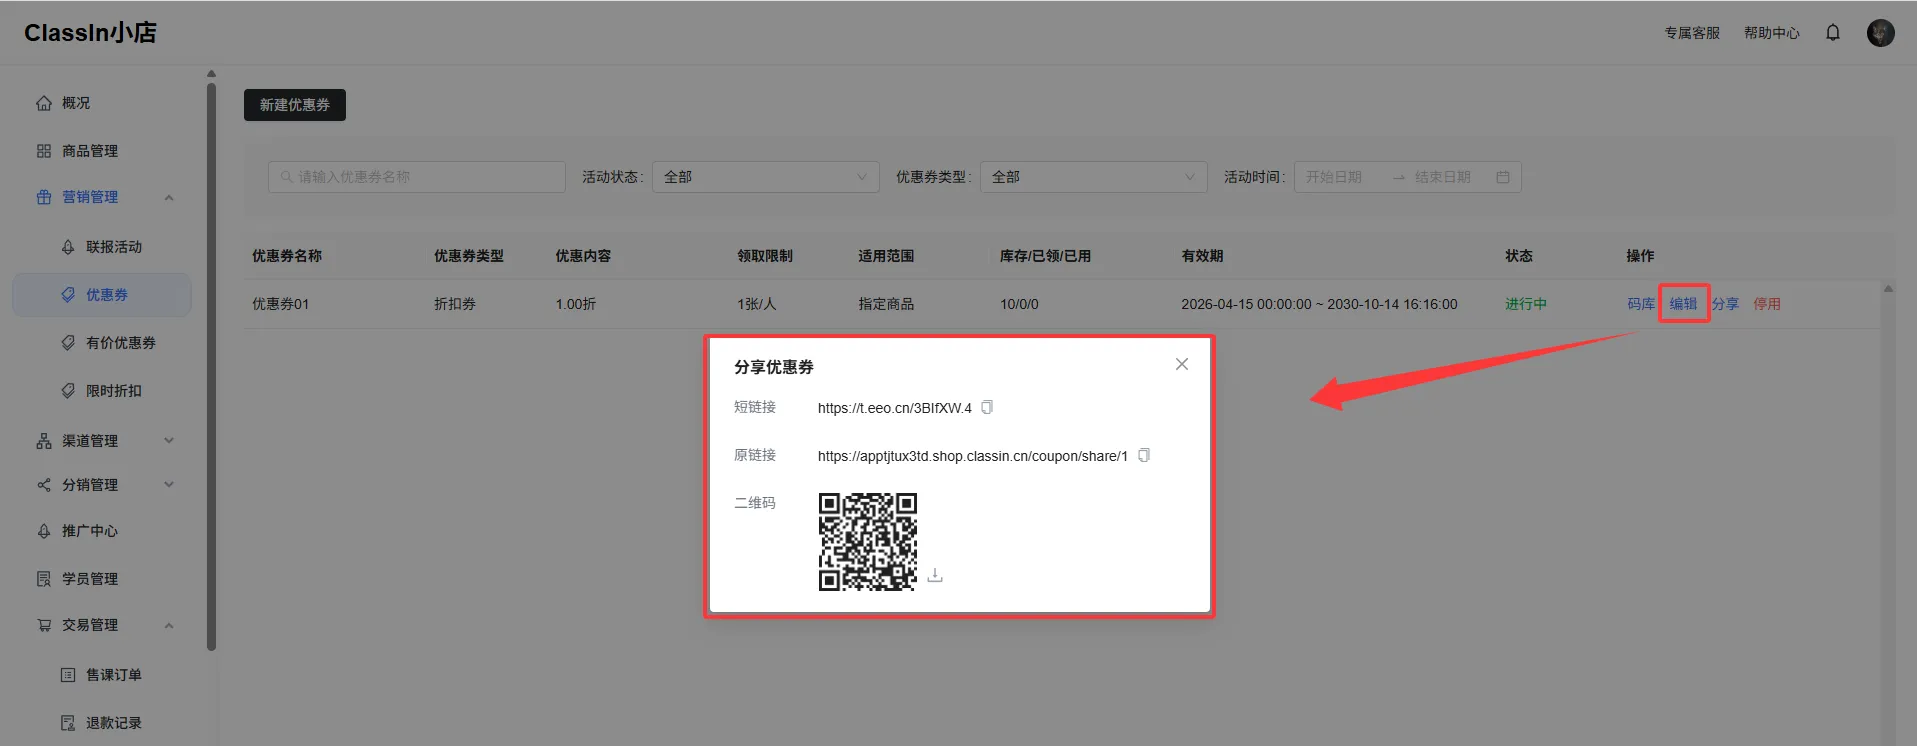Click the 结束日期 date field
Screen dimensions: 1917x746
(1443, 177)
